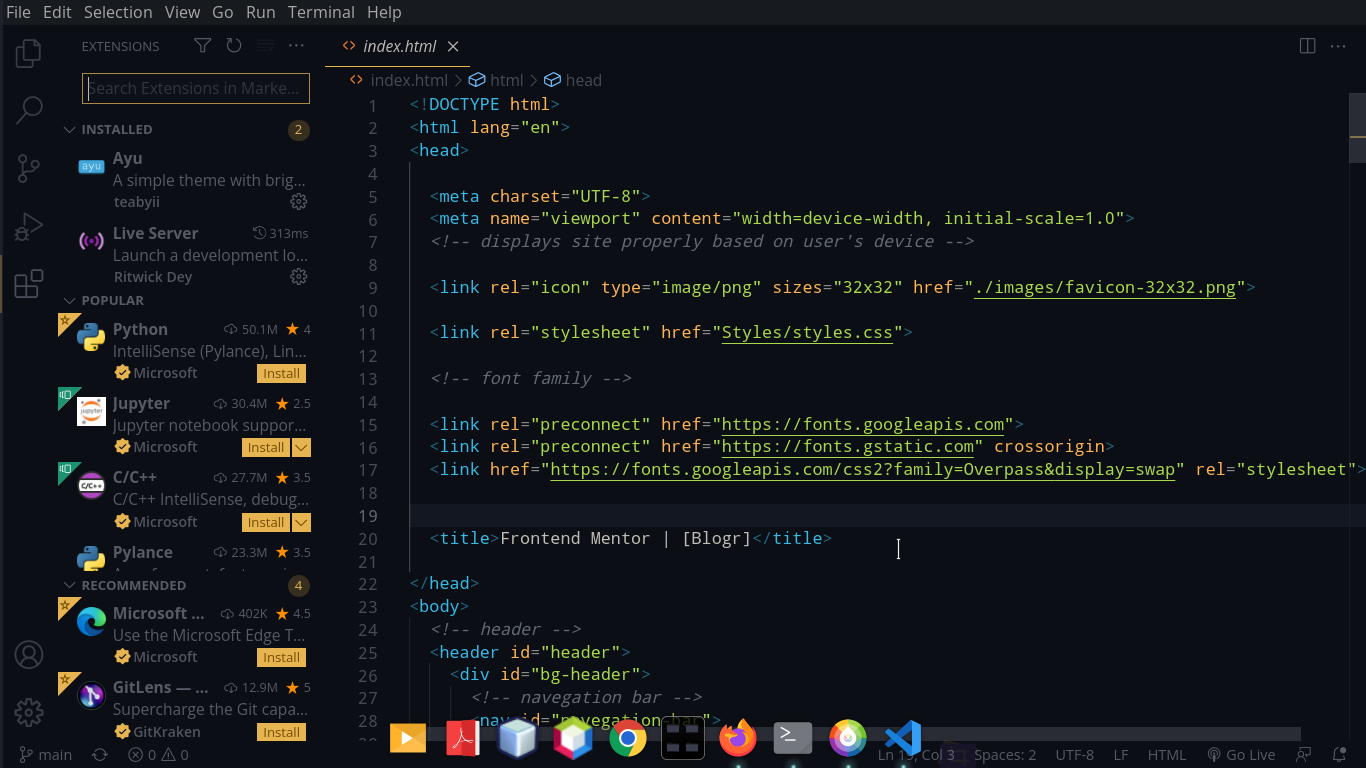Click the main branch status indicator

45,755
